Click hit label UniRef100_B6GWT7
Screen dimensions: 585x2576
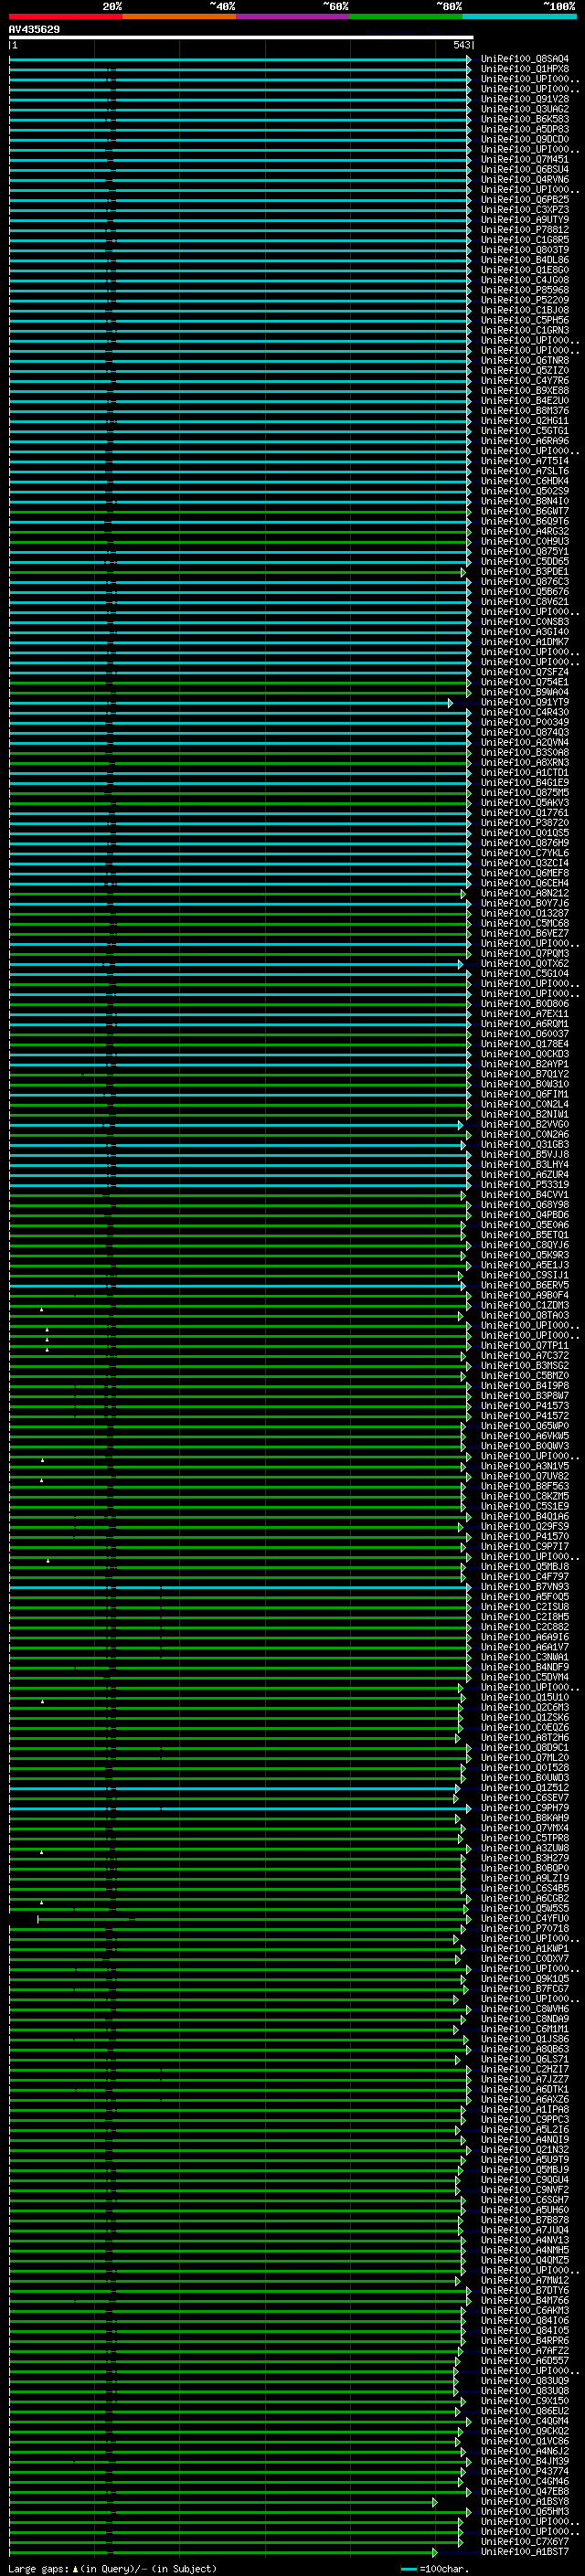point(525,511)
